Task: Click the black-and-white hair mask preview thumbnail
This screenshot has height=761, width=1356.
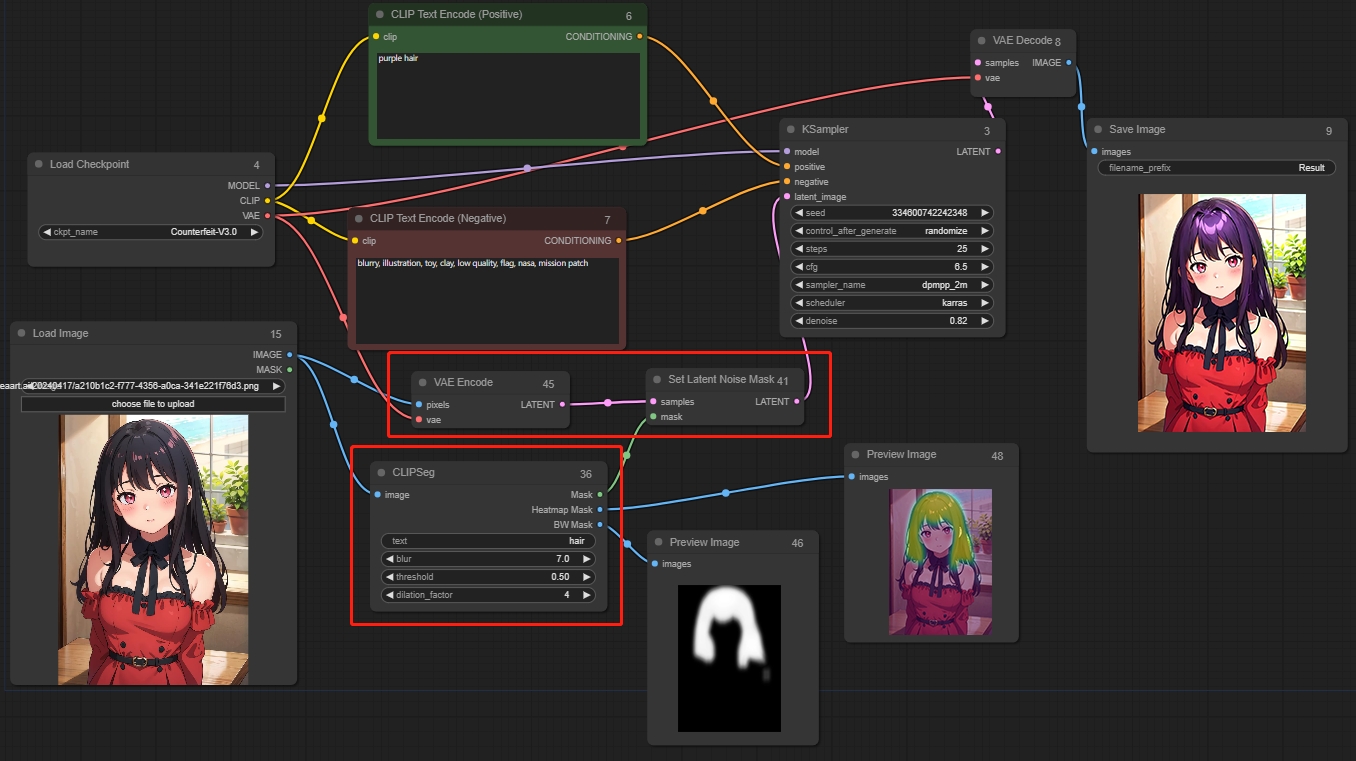Action: [729, 658]
